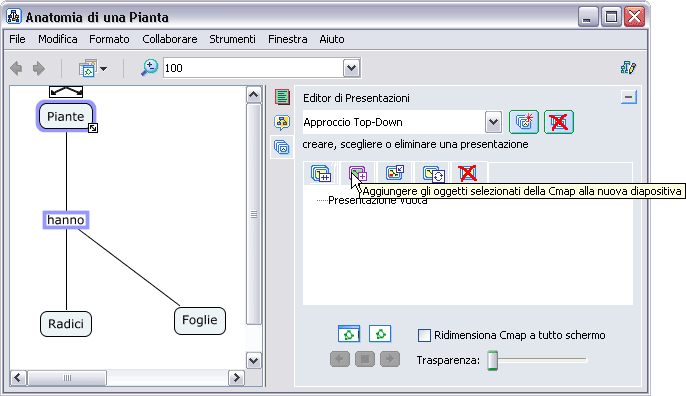Open the Finestra menu
Viewport: 686px width, 396px height.
pos(288,39)
